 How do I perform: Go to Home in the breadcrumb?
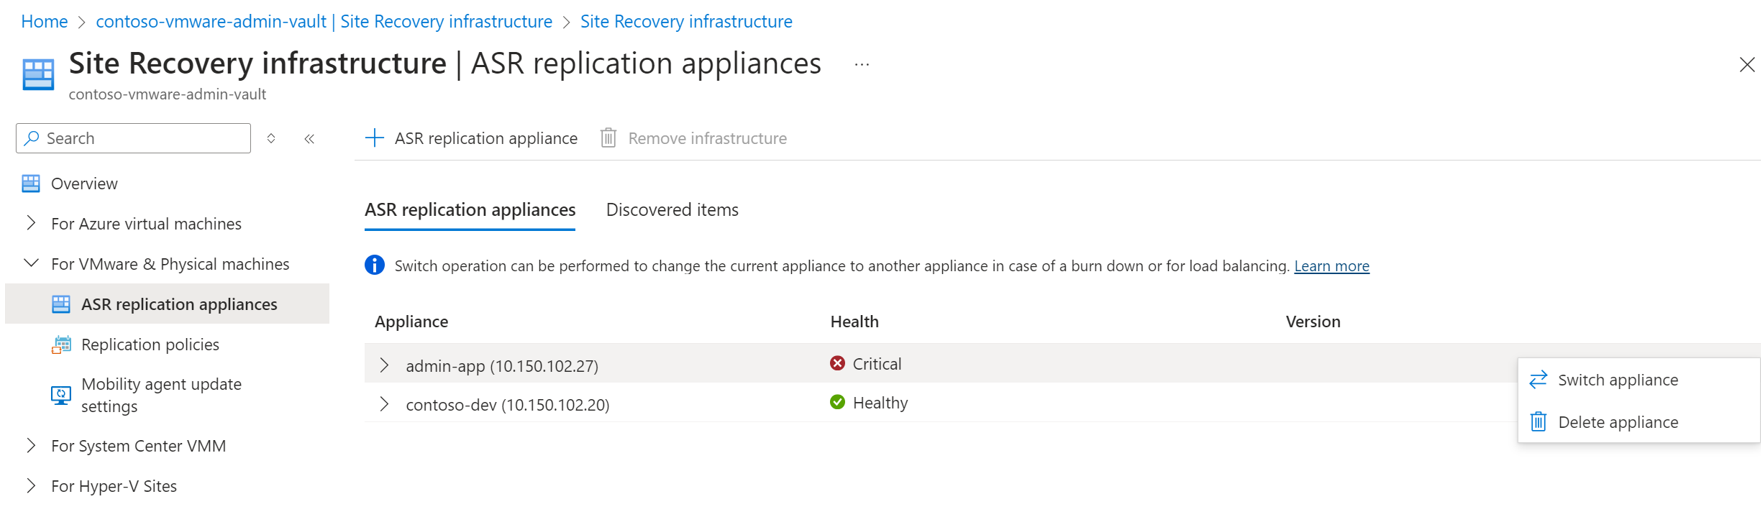tap(44, 21)
